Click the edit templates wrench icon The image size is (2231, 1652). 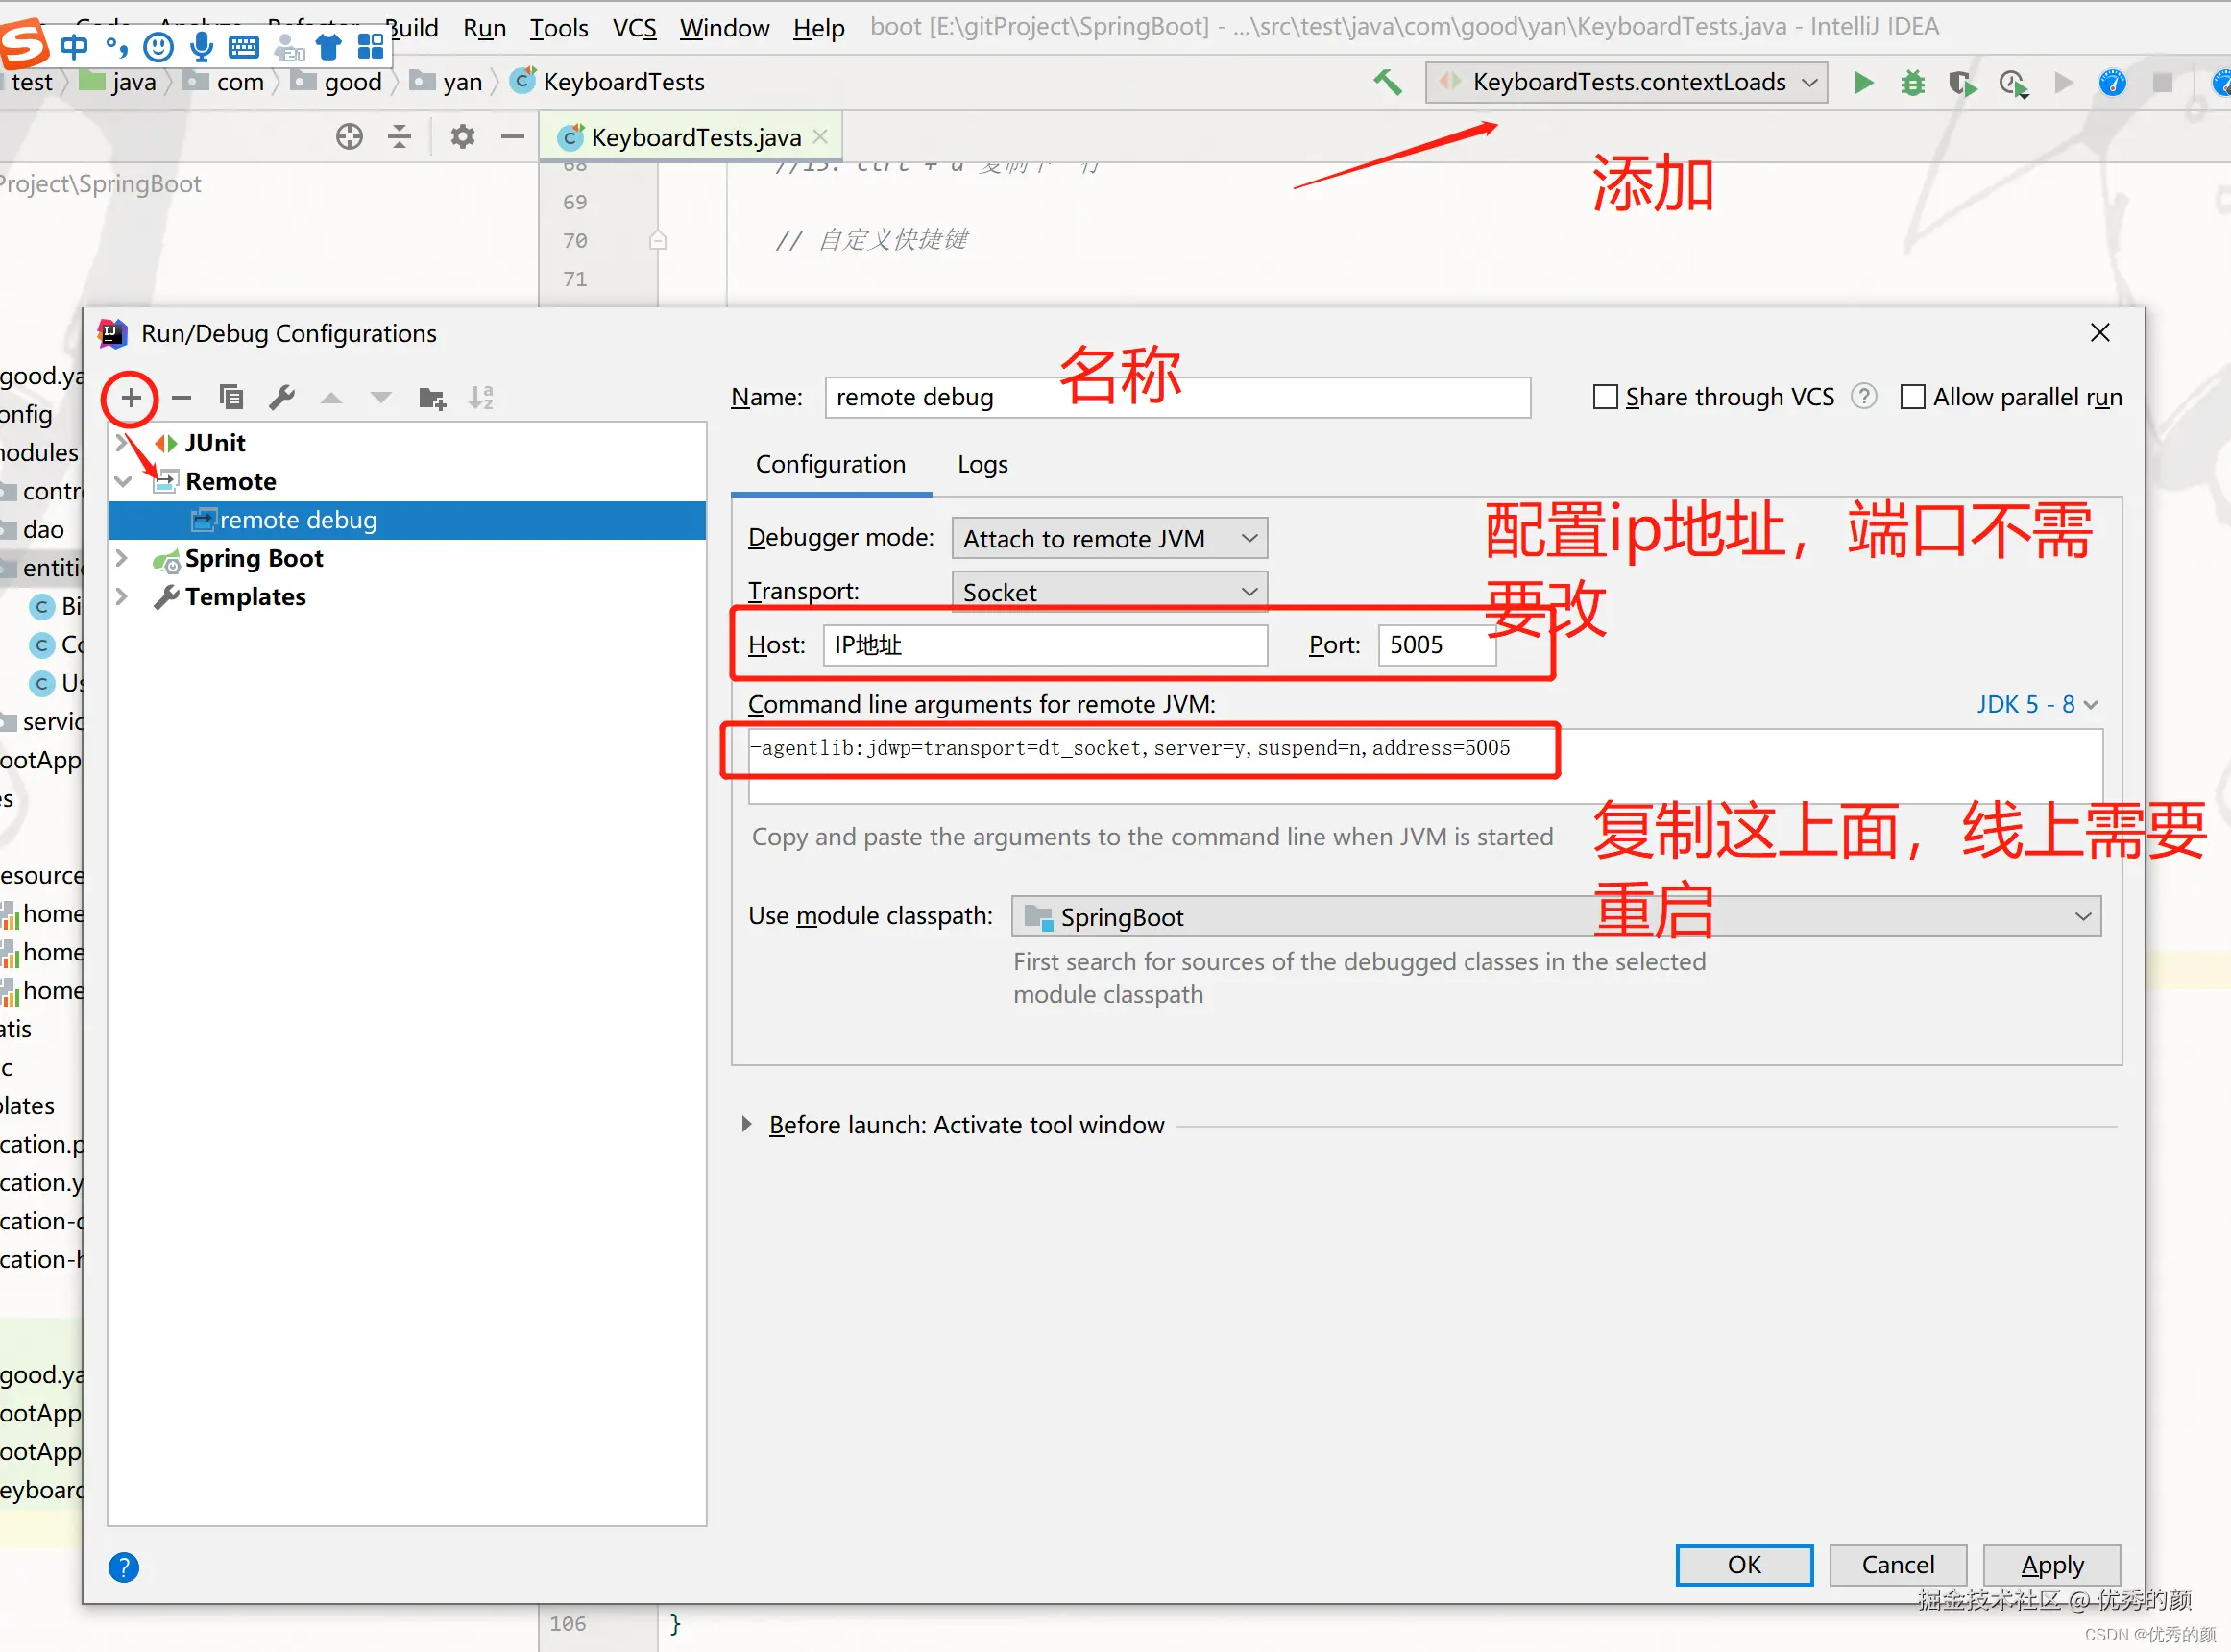pyautogui.click(x=282, y=398)
